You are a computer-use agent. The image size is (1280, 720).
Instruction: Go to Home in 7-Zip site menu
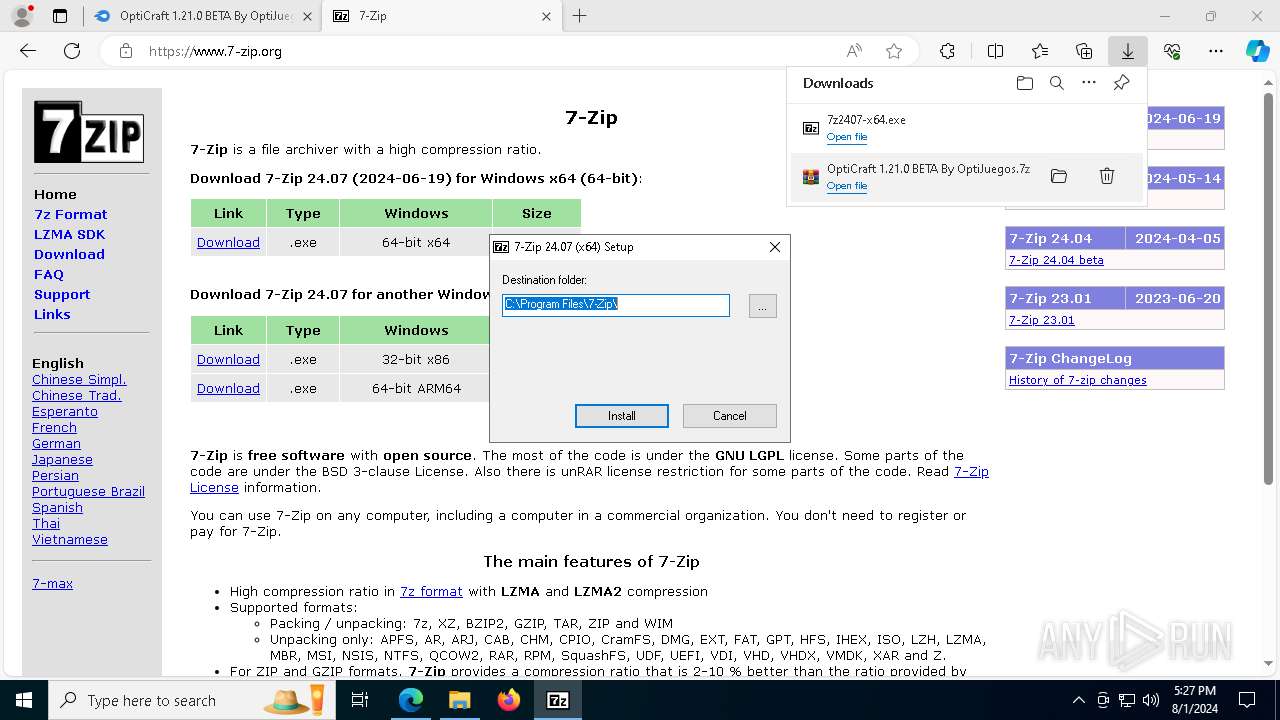(x=55, y=194)
